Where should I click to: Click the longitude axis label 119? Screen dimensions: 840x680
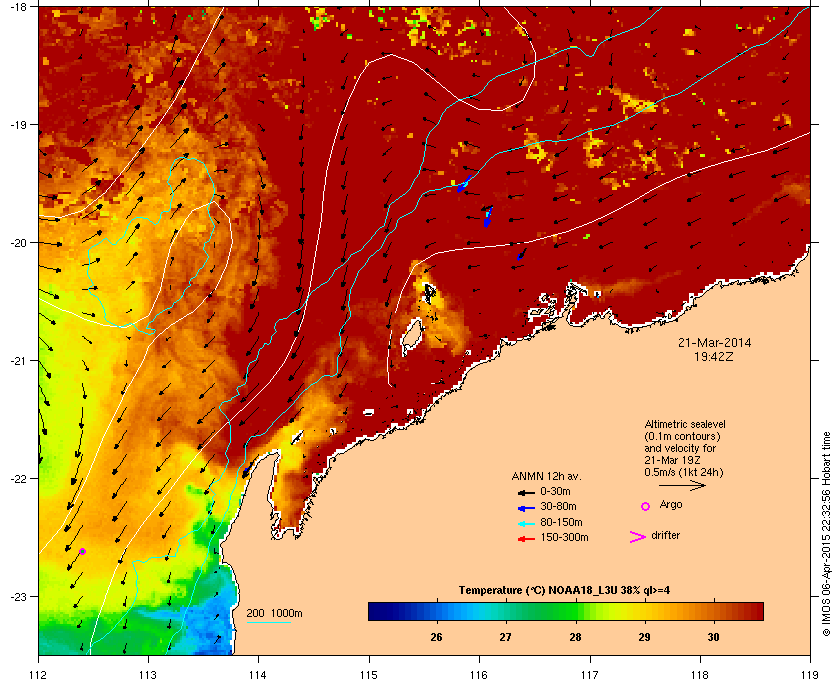pyautogui.click(x=810, y=674)
